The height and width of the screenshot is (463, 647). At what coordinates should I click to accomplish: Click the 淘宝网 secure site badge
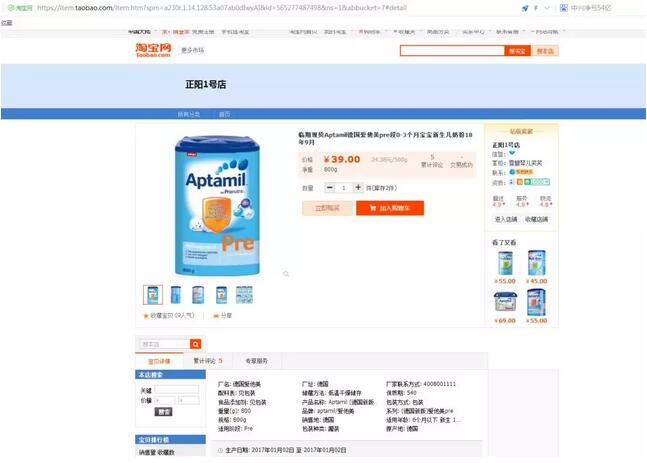20,8
